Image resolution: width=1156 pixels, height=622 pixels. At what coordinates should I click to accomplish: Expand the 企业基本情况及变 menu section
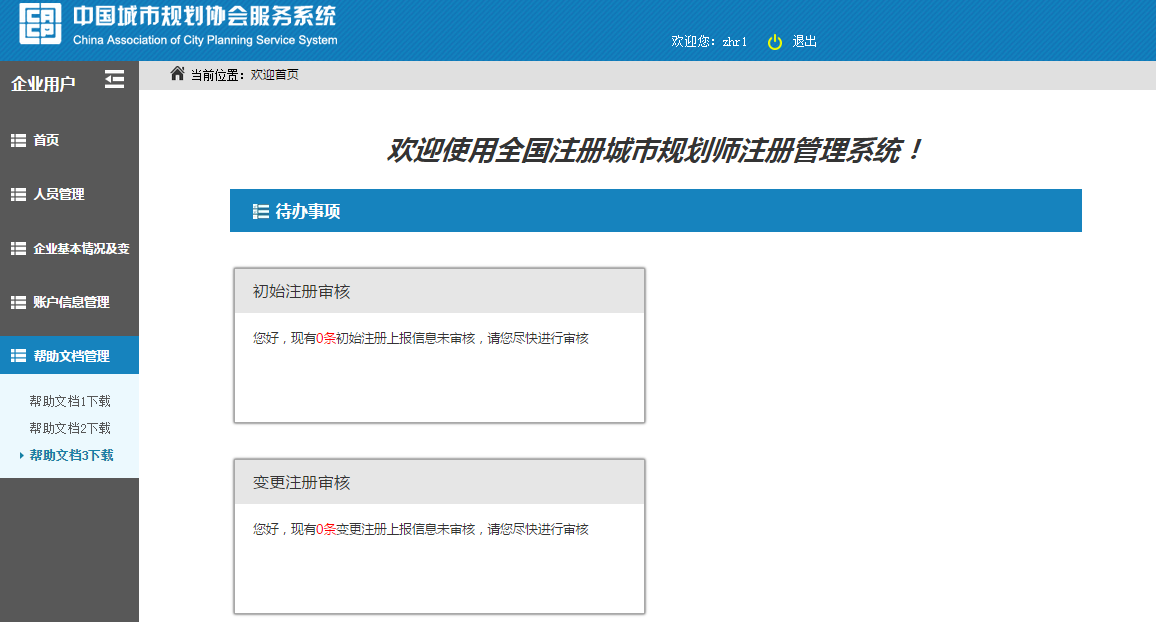click(81, 249)
